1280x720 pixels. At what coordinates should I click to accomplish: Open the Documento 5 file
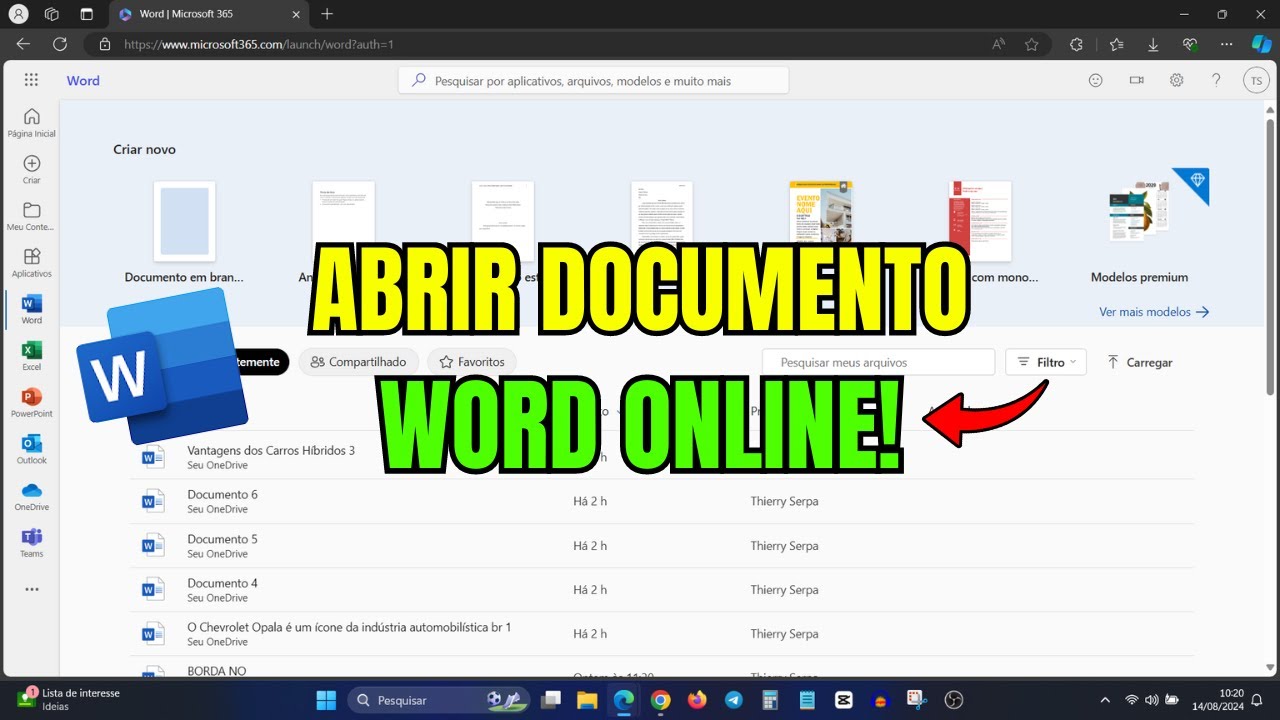pos(222,539)
